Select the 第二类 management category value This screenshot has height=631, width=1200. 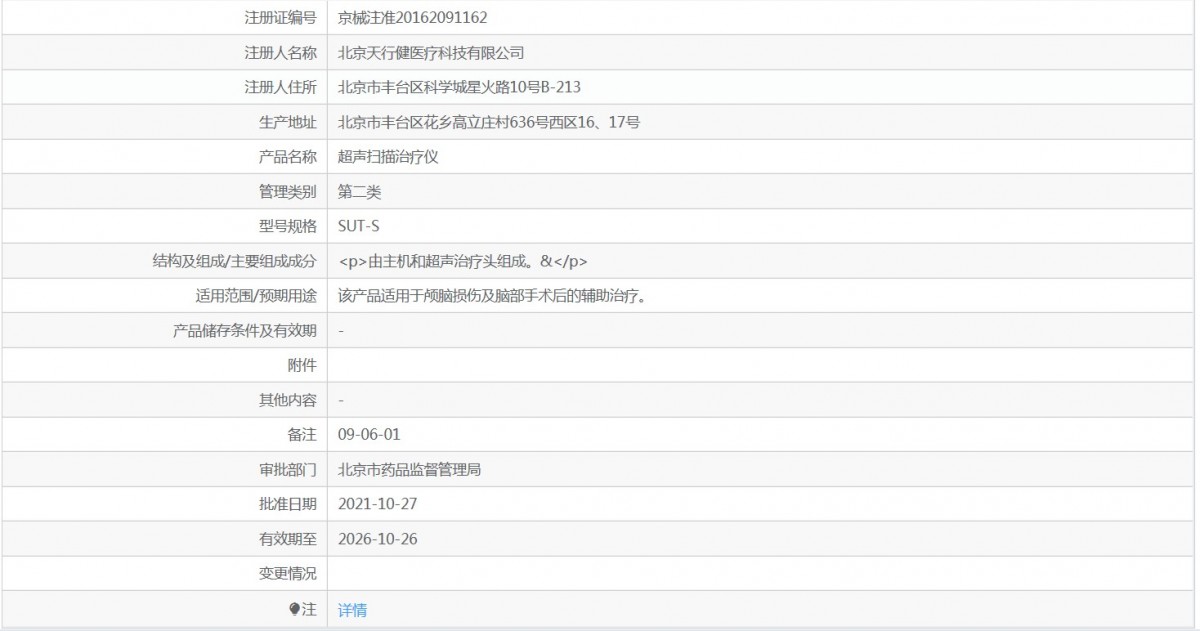[360, 192]
